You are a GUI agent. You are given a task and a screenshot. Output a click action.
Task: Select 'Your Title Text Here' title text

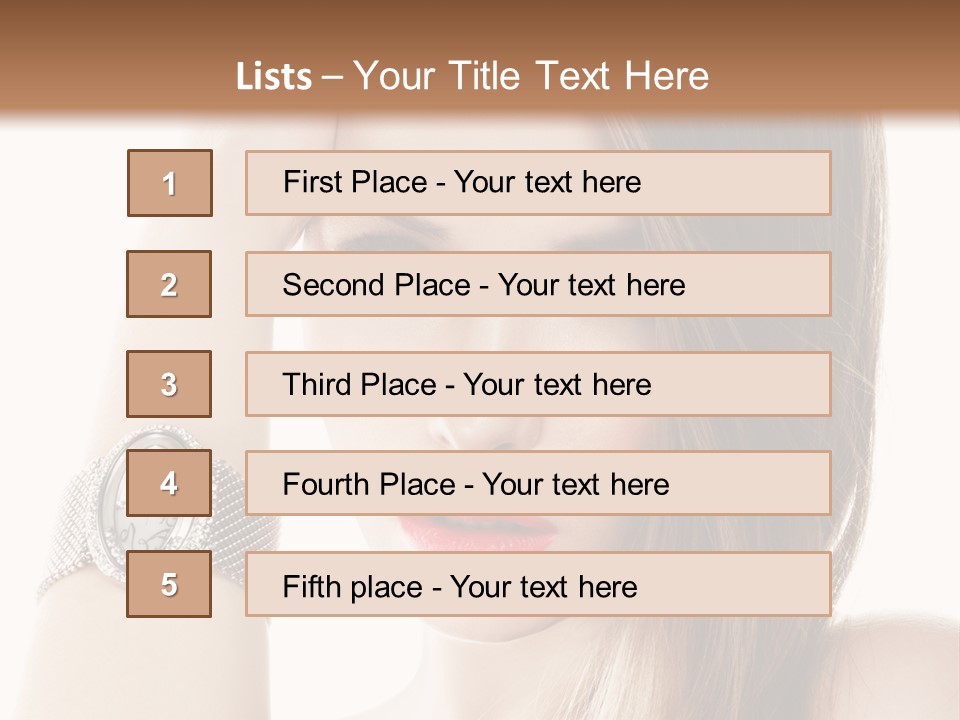531,76
